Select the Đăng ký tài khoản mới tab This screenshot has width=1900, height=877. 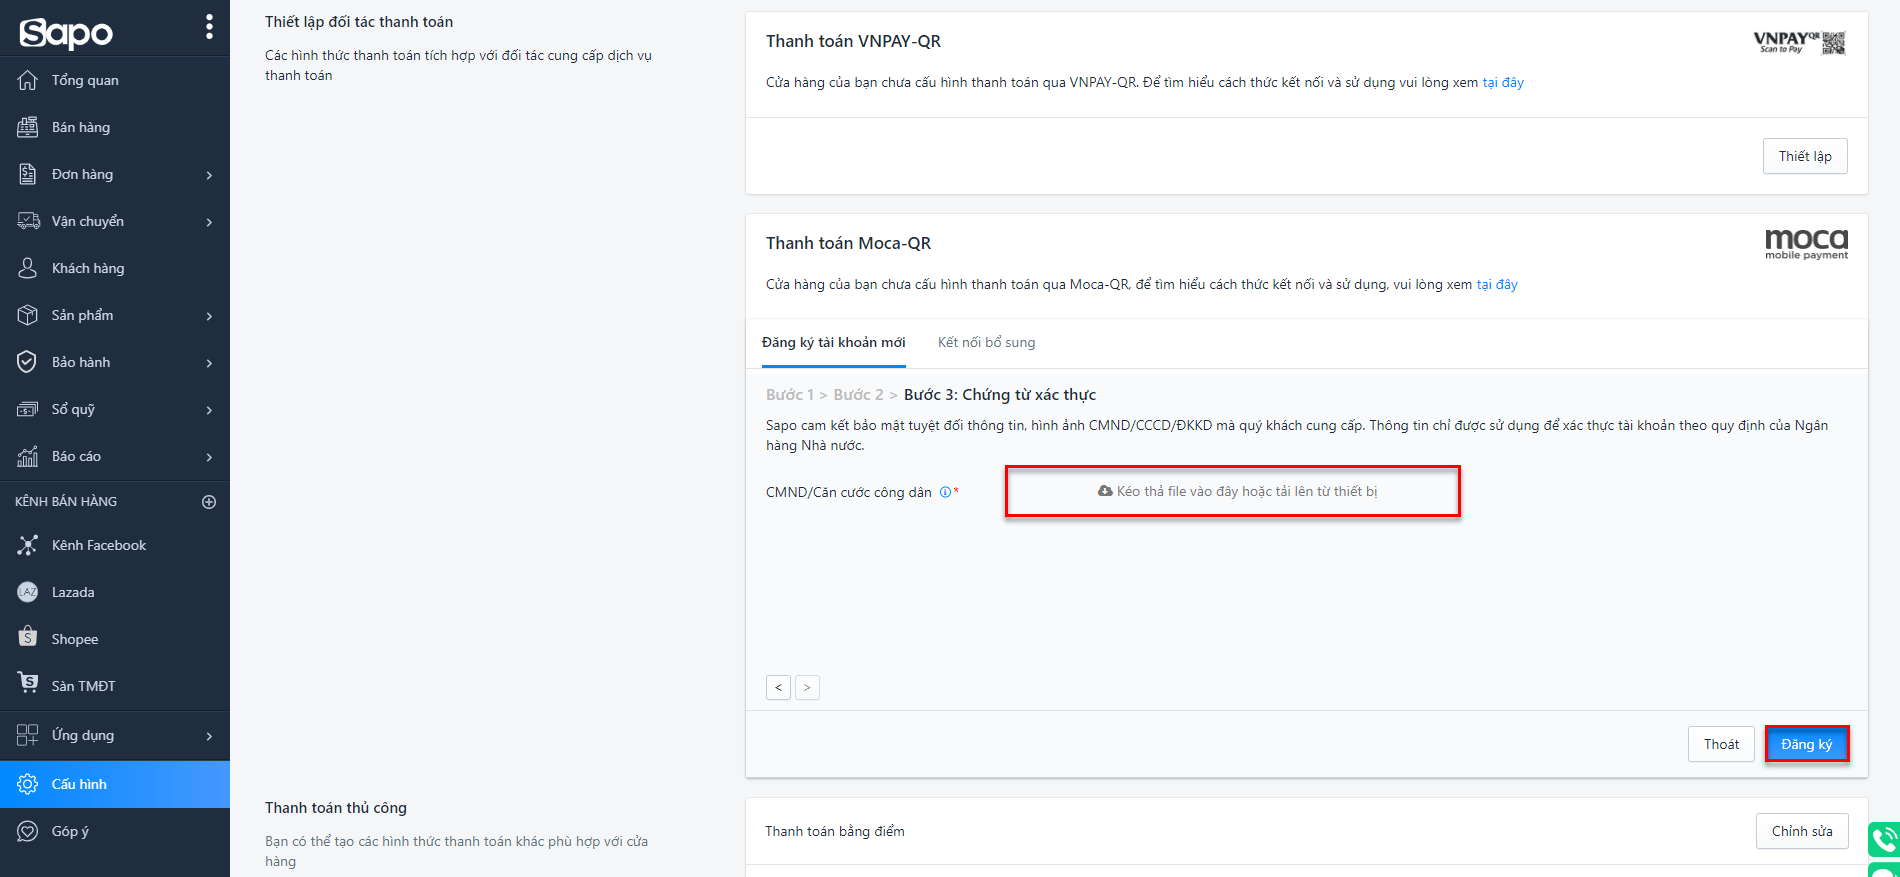(x=833, y=342)
